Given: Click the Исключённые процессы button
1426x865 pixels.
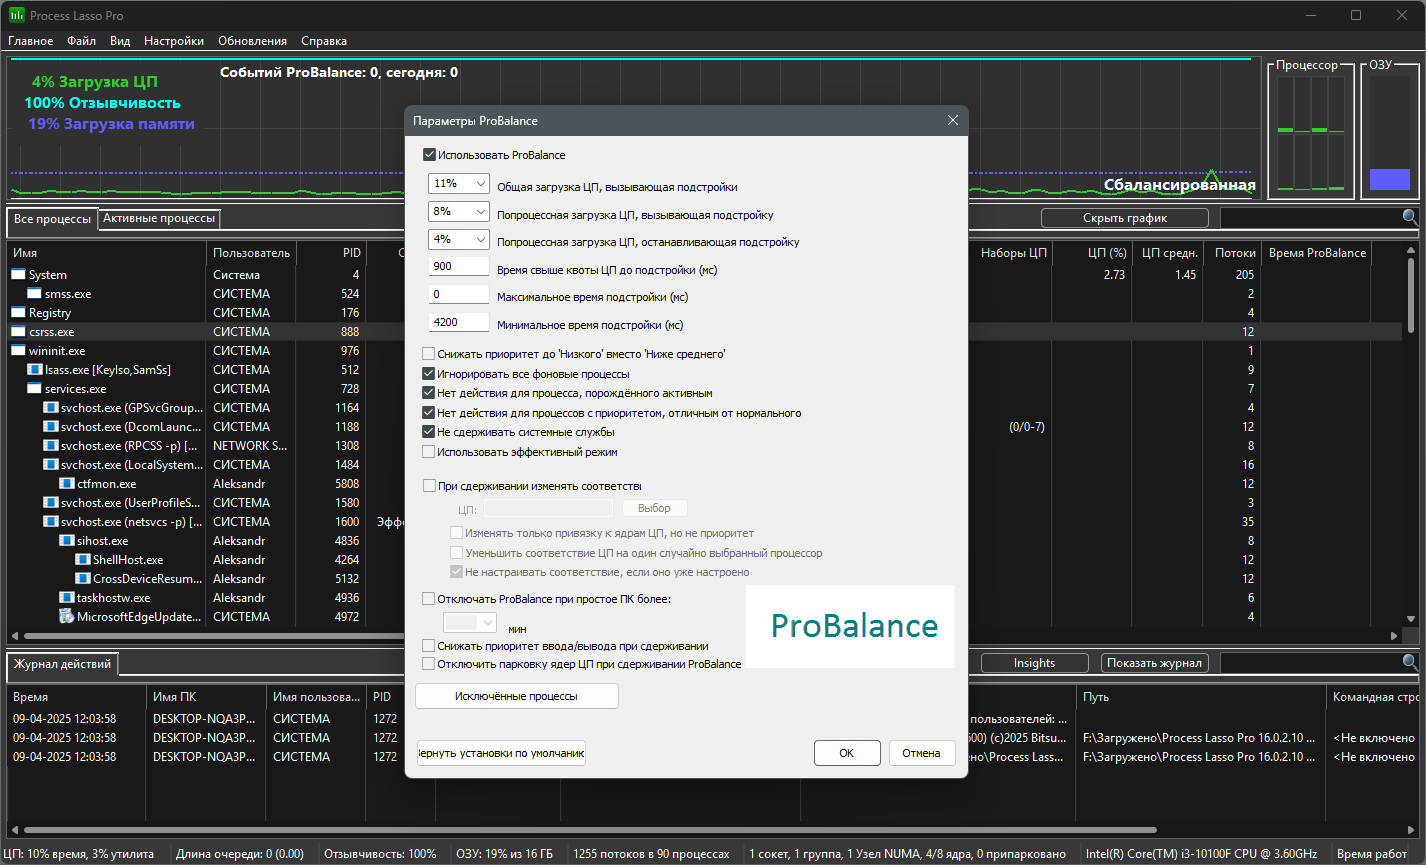Looking at the screenshot, I should tap(517, 696).
